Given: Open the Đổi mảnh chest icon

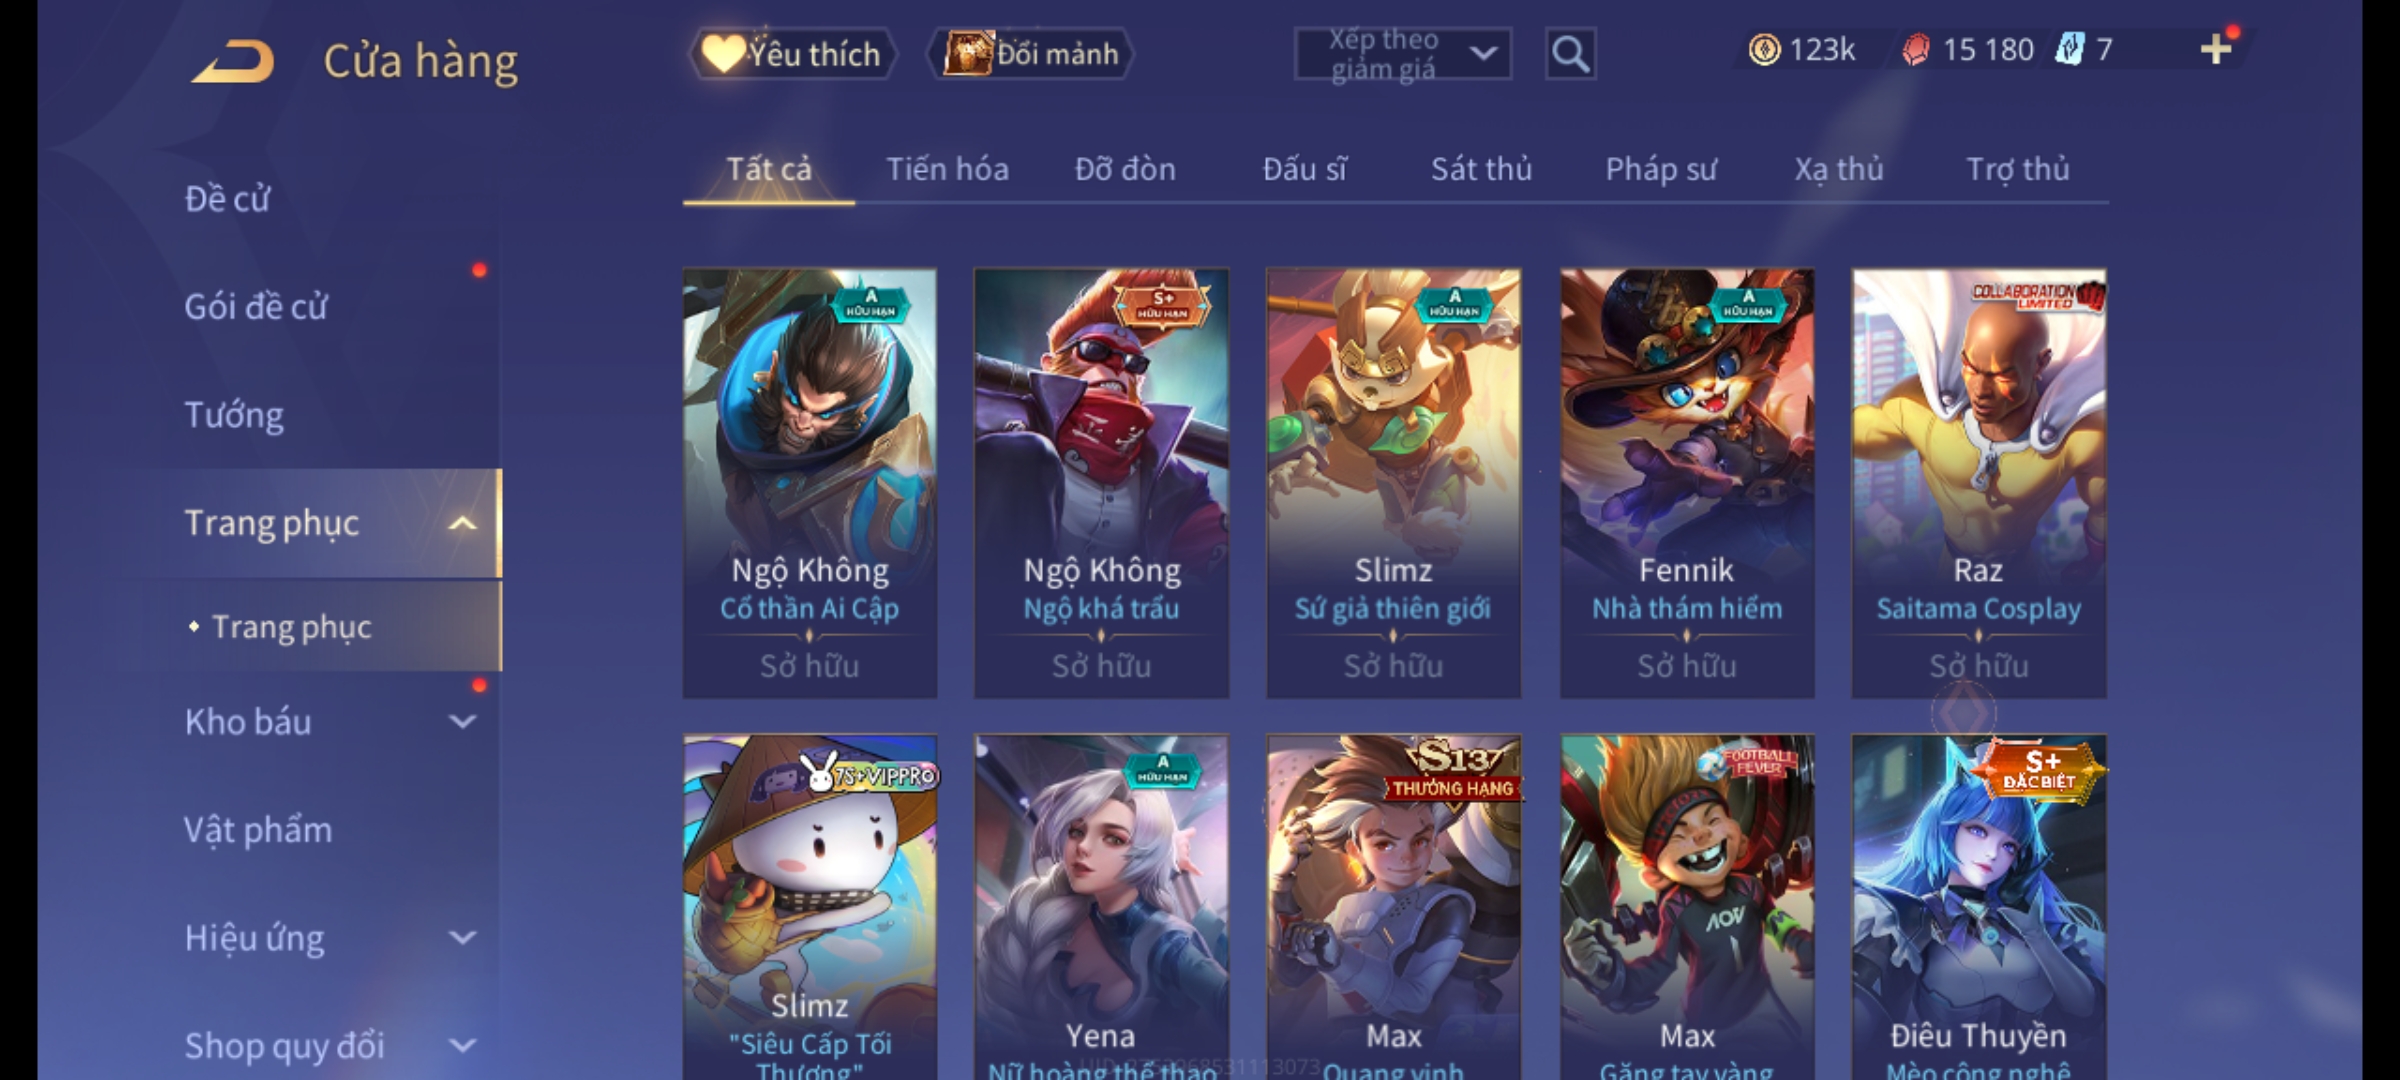Looking at the screenshot, I should click(967, 53).
